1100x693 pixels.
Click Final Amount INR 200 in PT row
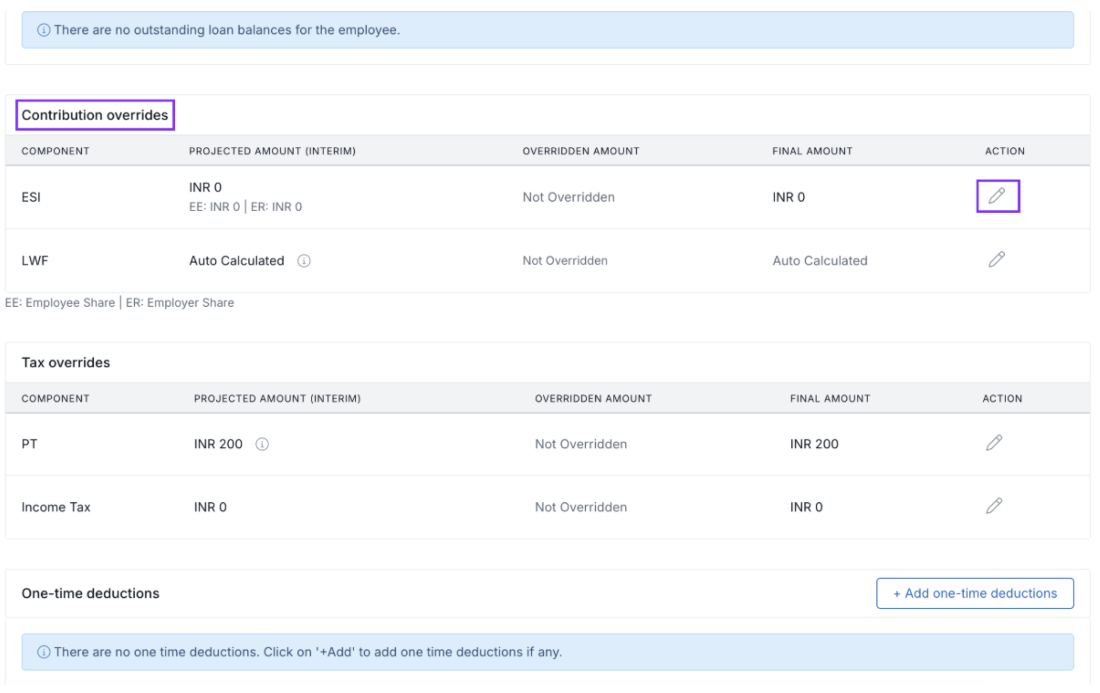tap(814, 444)
